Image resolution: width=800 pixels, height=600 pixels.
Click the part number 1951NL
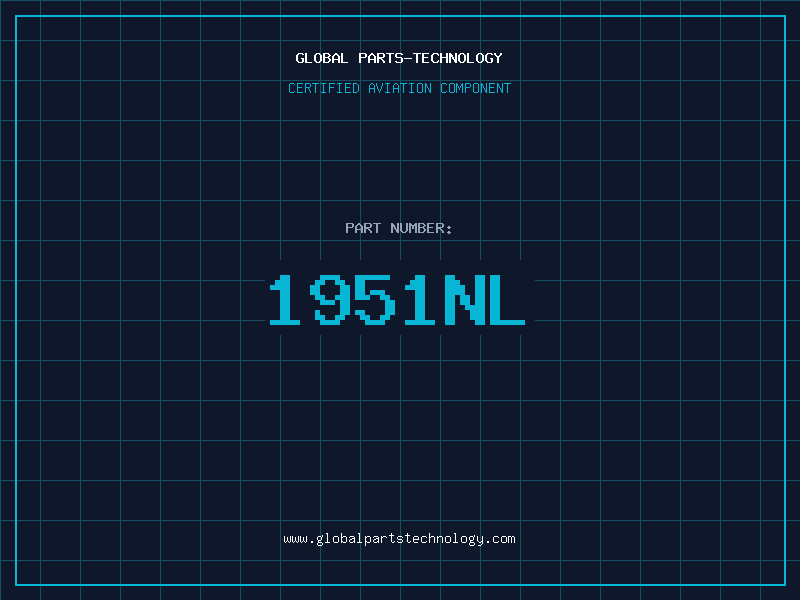point(397,299)
